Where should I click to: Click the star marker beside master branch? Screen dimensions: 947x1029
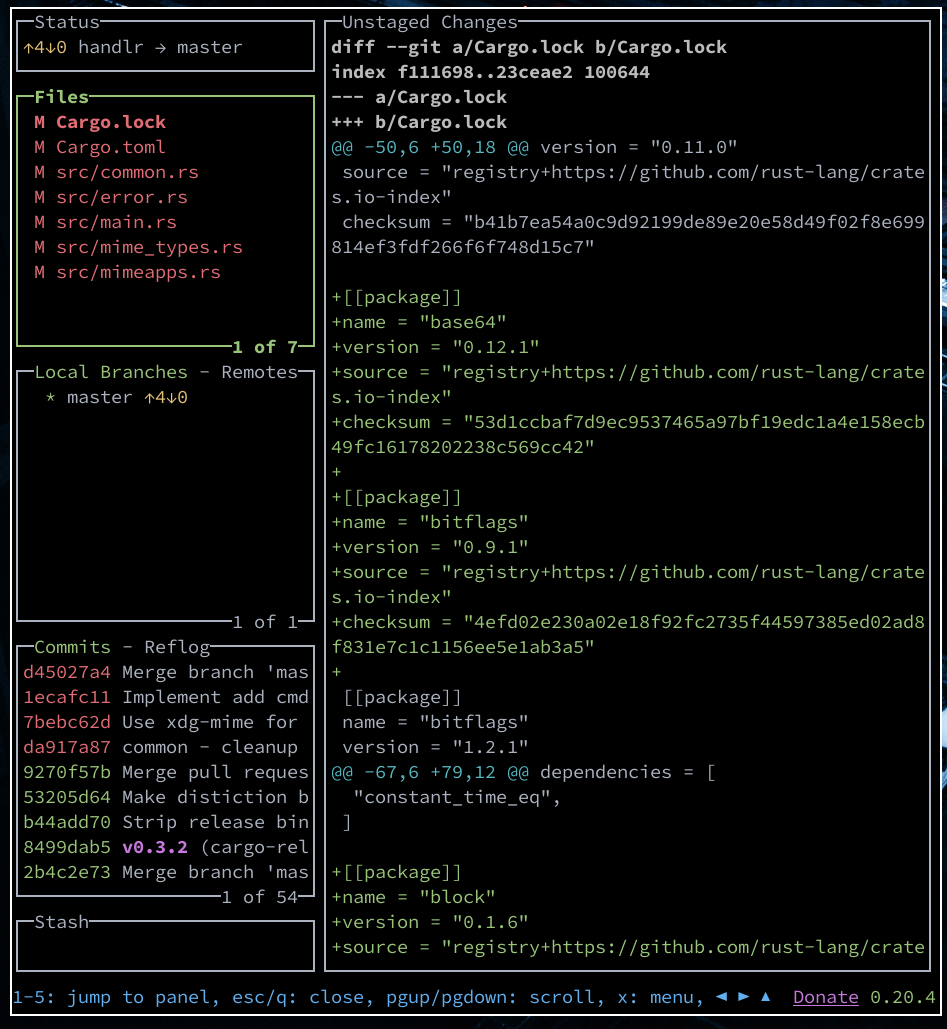pyautogui.click(x=51, y=397)
